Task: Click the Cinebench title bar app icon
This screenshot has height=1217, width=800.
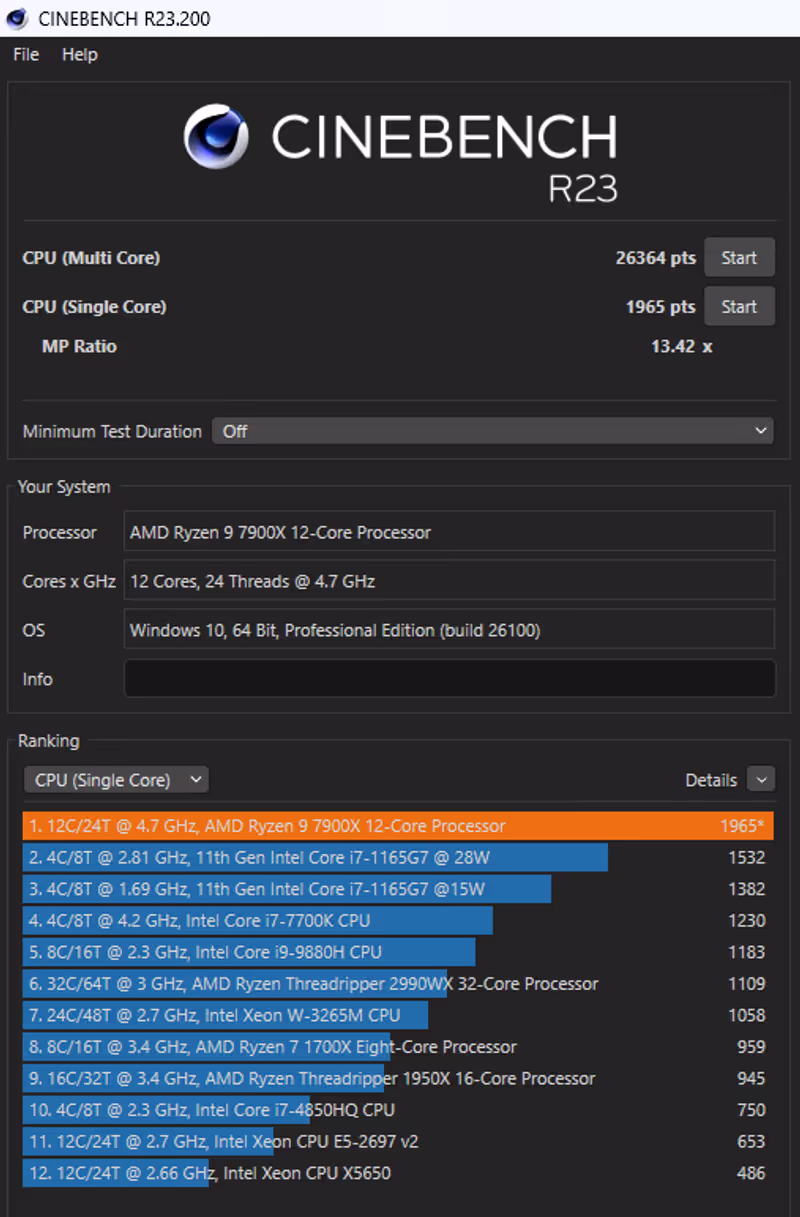Action: (x=17, y=19)
